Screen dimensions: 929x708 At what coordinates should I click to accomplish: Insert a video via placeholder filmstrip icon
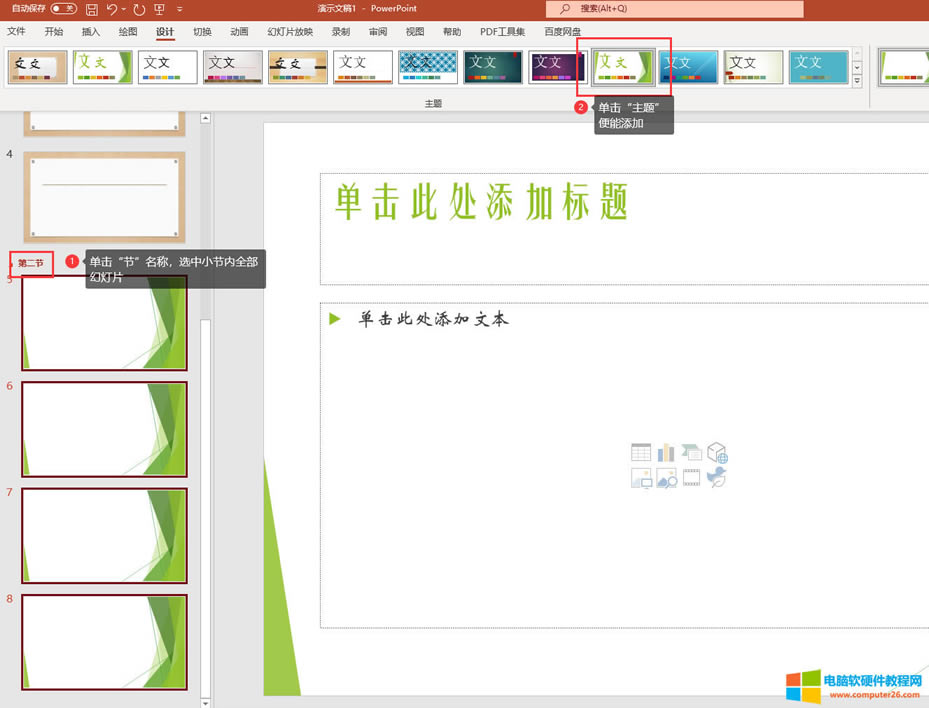(x=691, y=478)
